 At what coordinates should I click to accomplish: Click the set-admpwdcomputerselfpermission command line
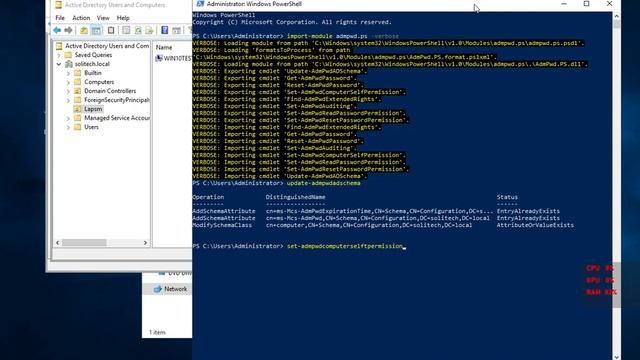tap(344, 246)
